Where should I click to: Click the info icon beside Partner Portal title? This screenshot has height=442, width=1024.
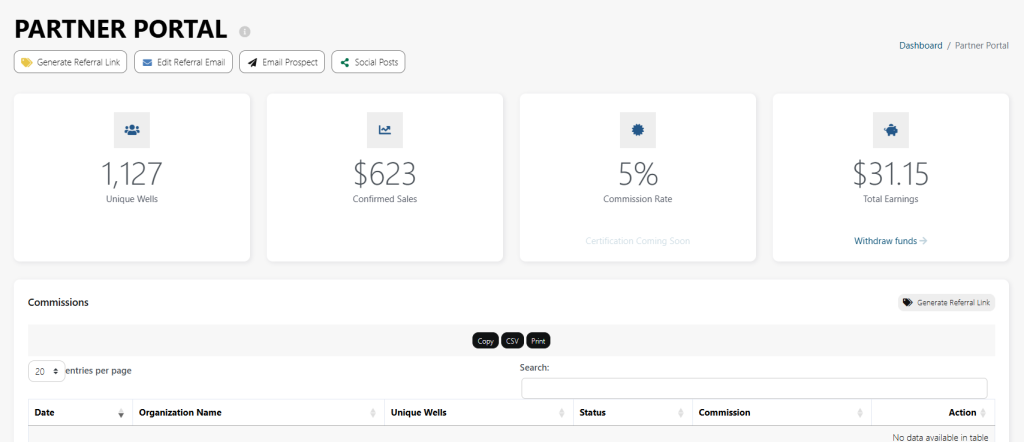[245, 32]
